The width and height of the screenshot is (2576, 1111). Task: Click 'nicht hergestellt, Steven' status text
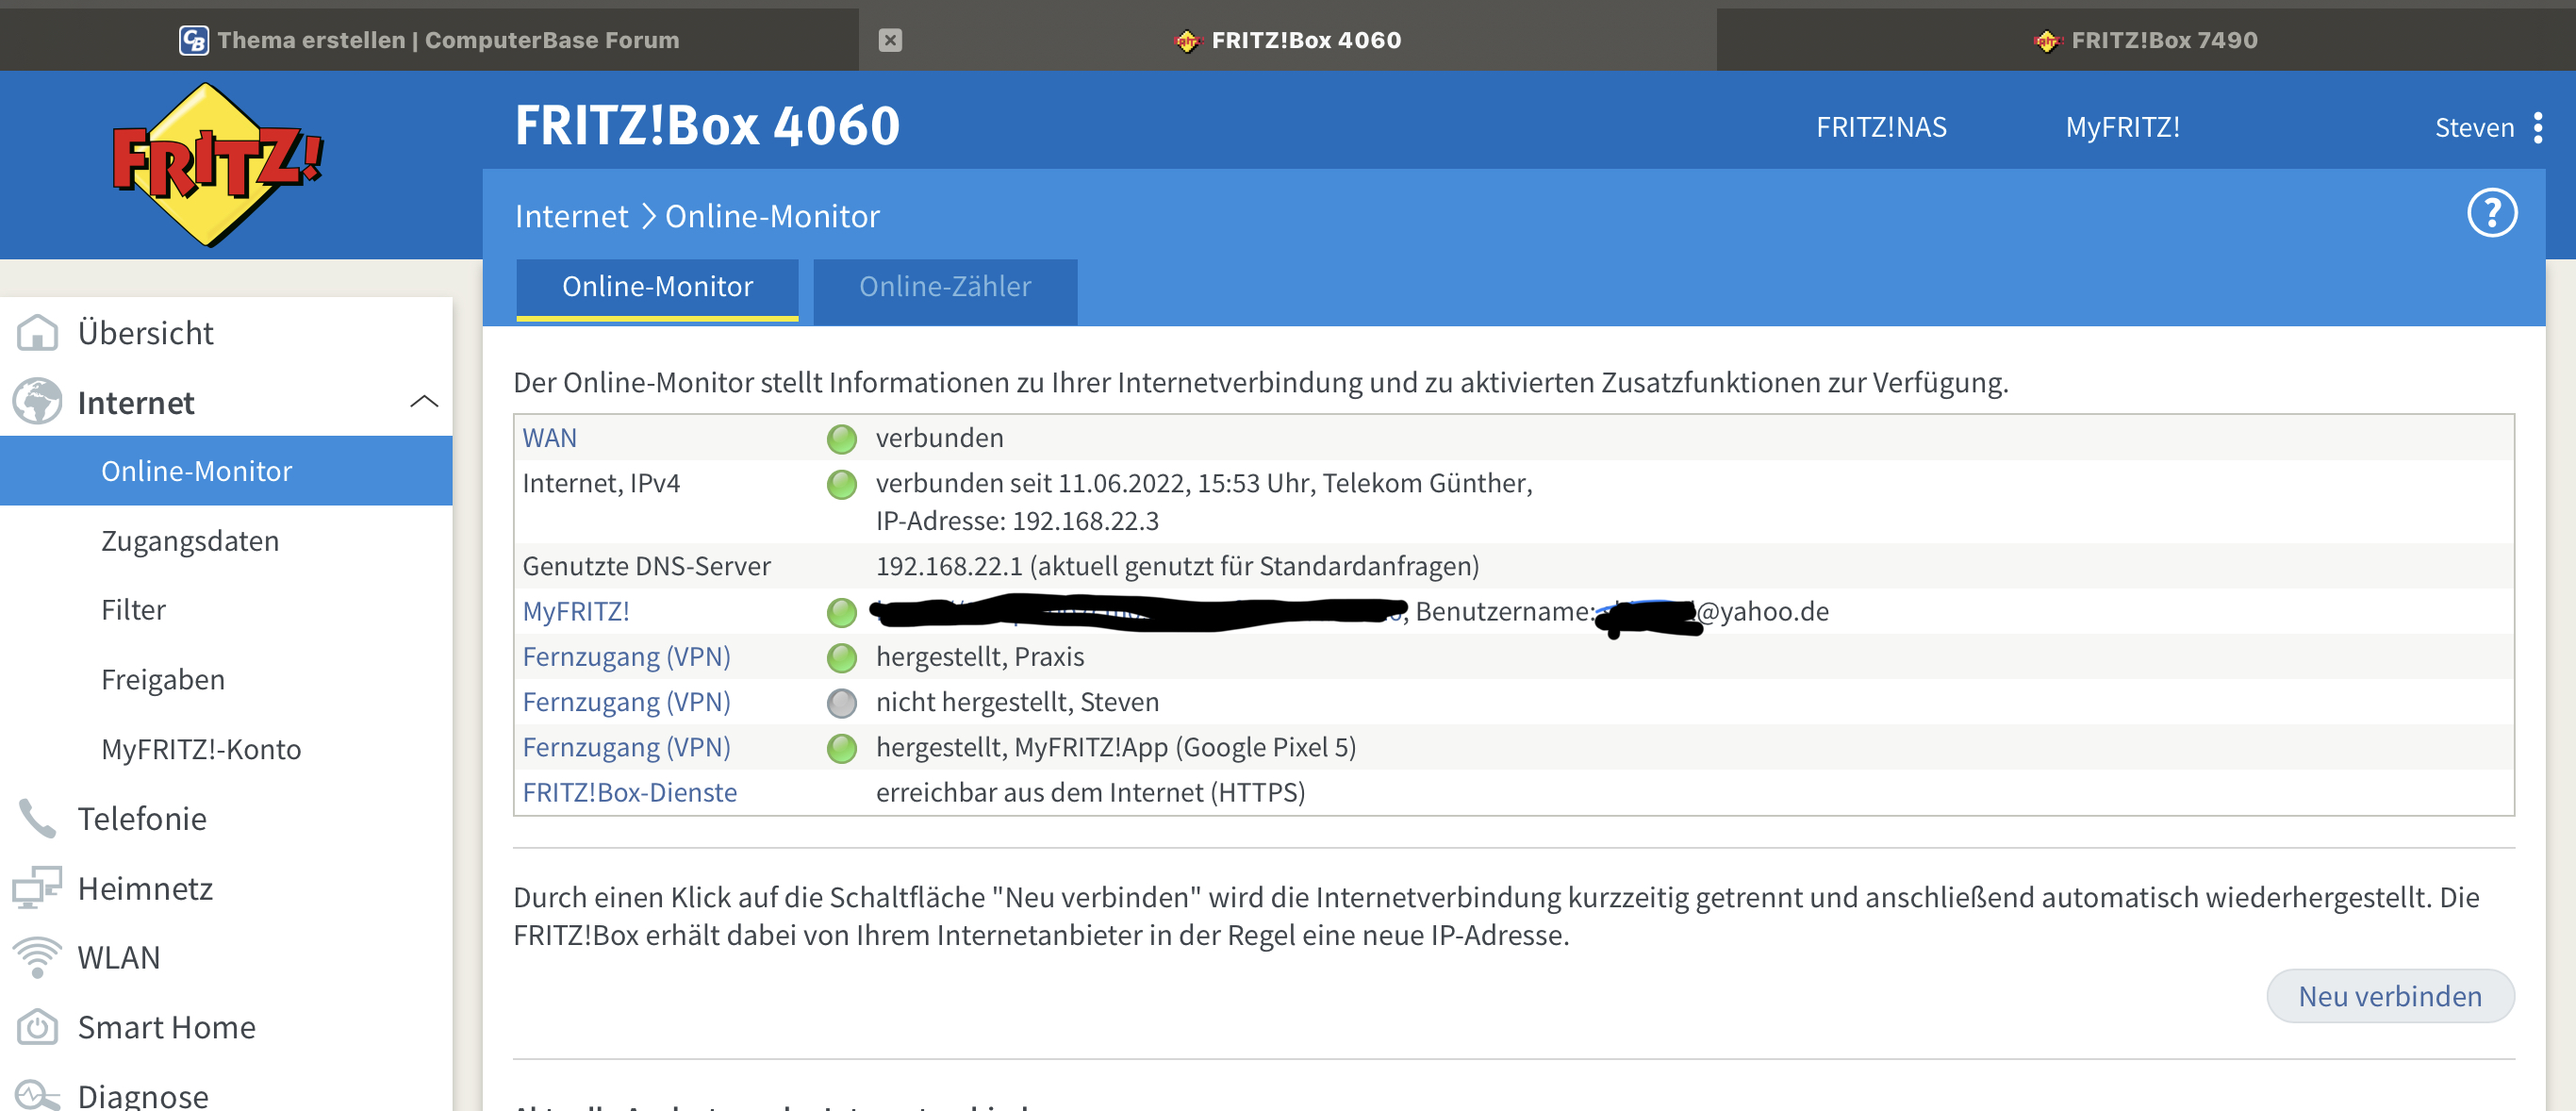tap(1017, 702)
